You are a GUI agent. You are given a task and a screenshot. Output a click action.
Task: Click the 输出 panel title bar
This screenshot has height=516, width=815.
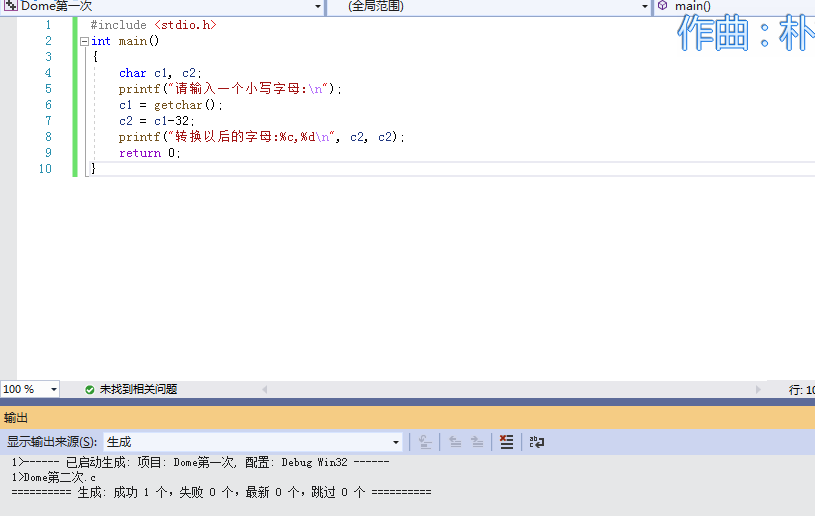408,417
